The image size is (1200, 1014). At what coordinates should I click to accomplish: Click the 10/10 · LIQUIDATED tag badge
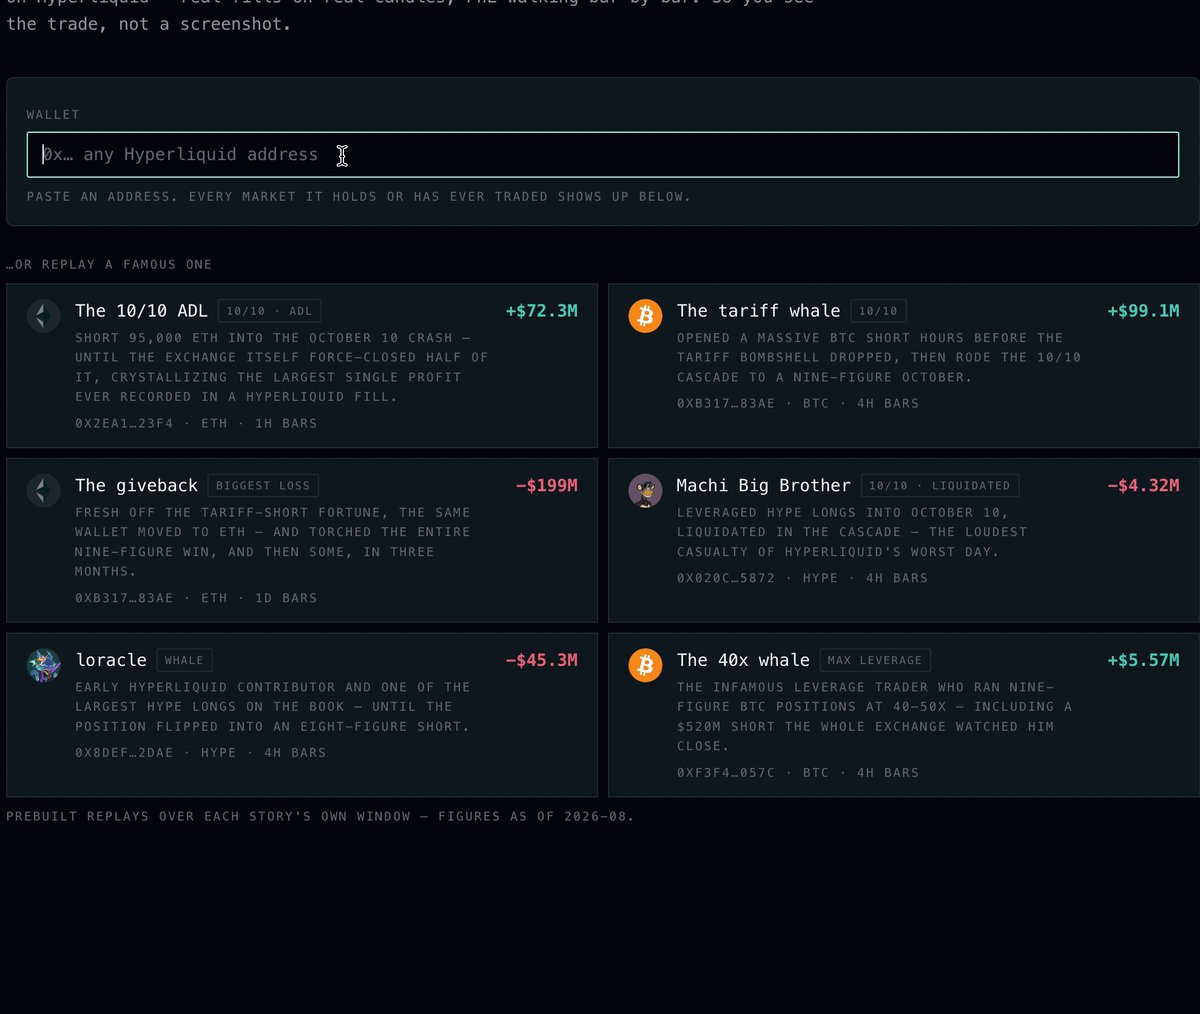click(x=940, y=486)
